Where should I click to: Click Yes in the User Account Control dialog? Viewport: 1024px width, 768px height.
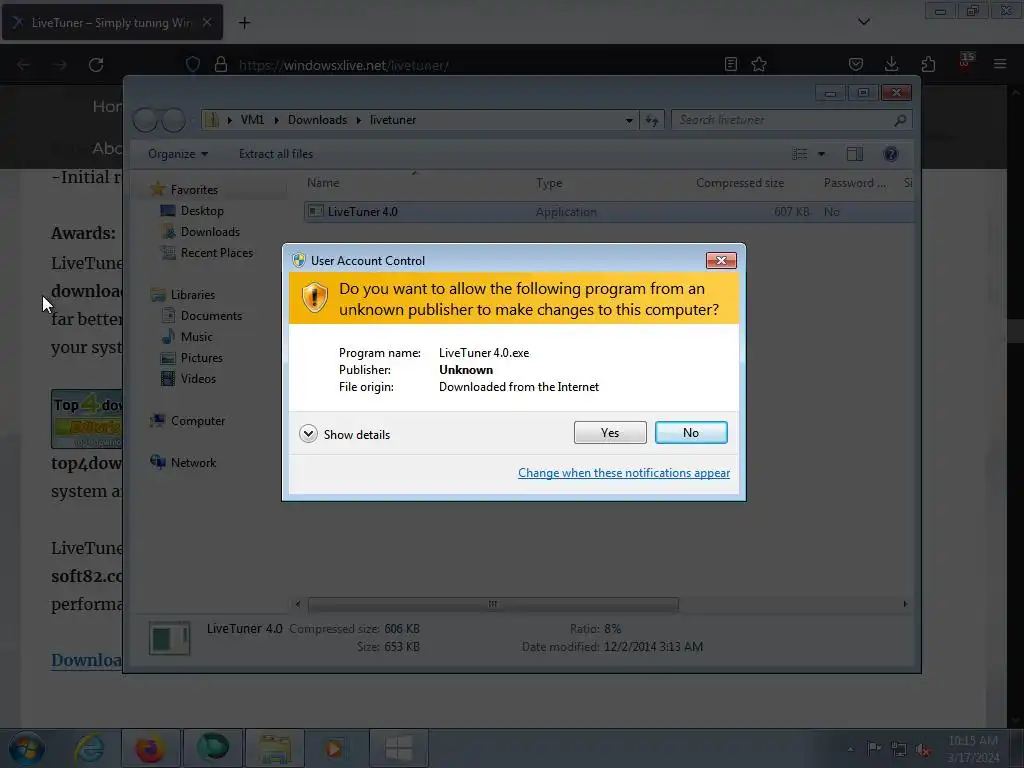tap(610, 432)
